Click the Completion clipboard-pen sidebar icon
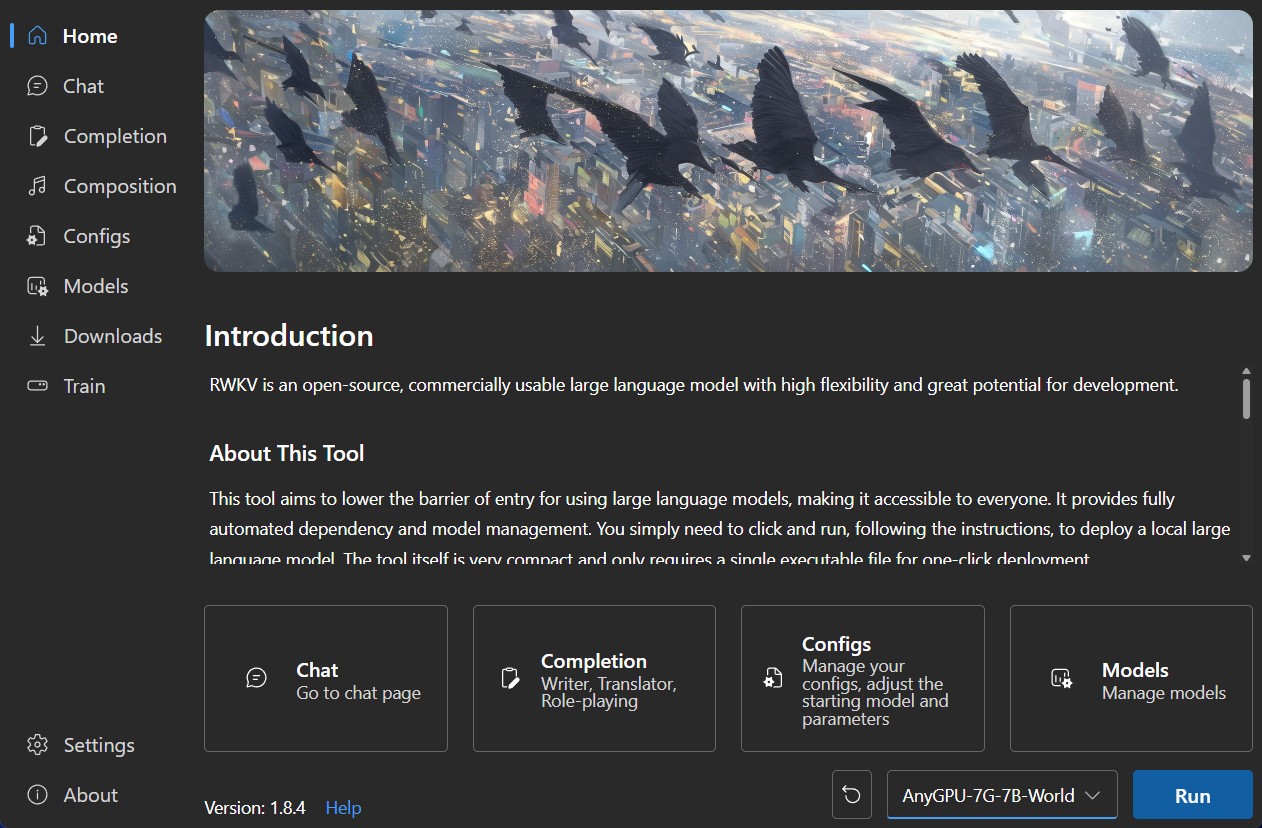 click(x=38, y=136)
